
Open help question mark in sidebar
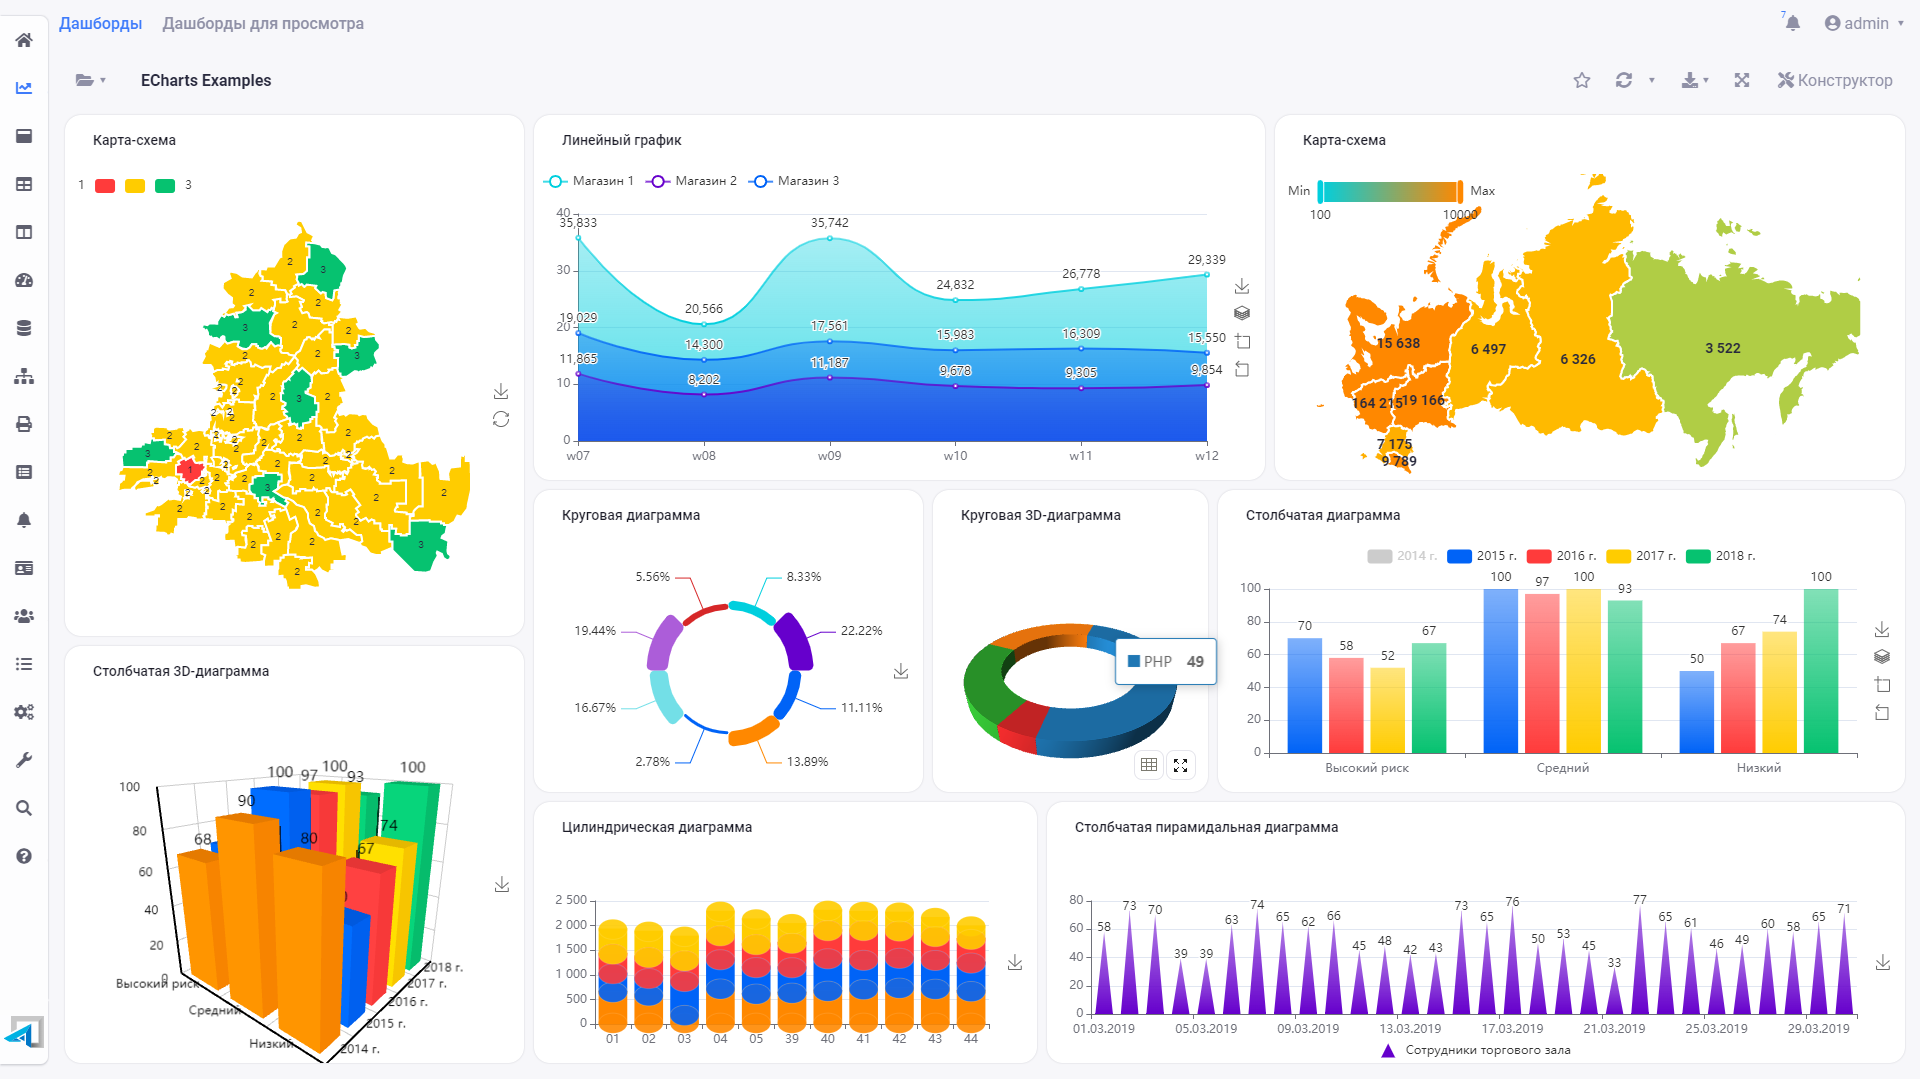[x=24, y=856]
